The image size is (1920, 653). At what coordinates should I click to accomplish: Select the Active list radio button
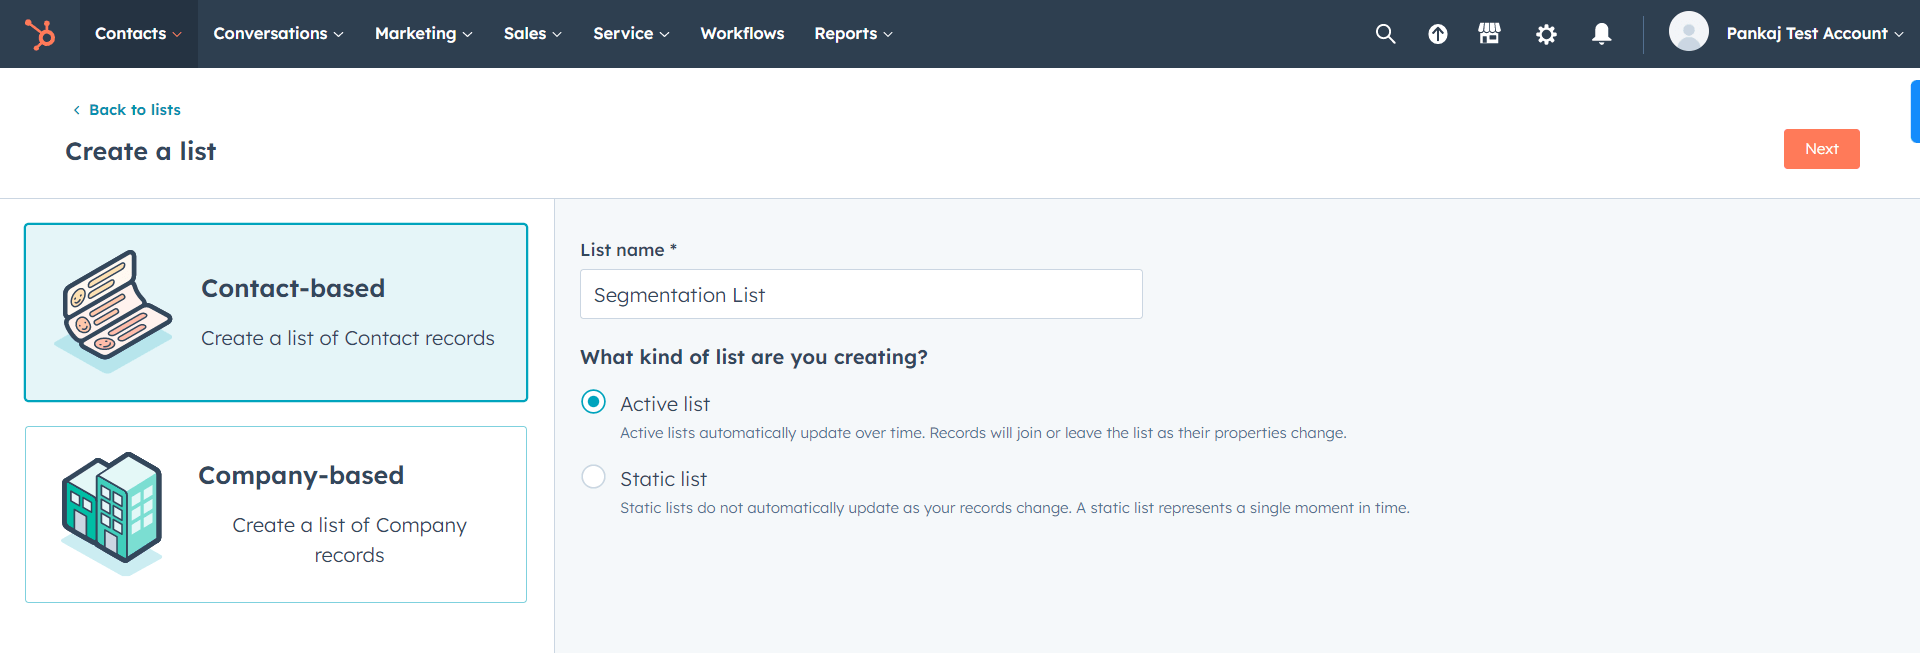click(x=594, y=402)
